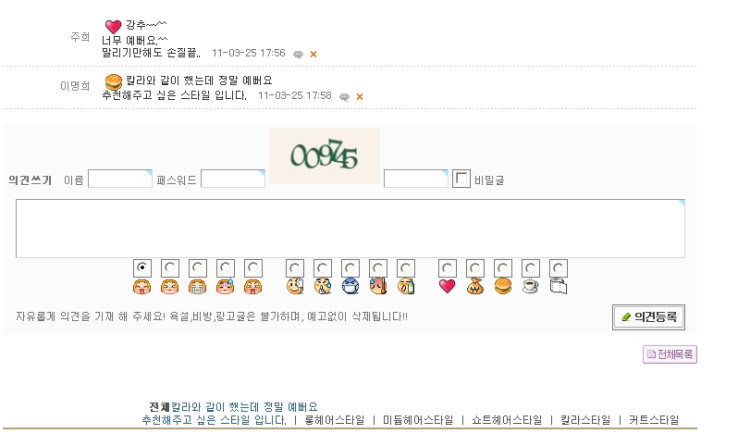The image size is (750, 434).
Task: Enable the 비밀글 secret post checkbox
Action: point(461,178)
